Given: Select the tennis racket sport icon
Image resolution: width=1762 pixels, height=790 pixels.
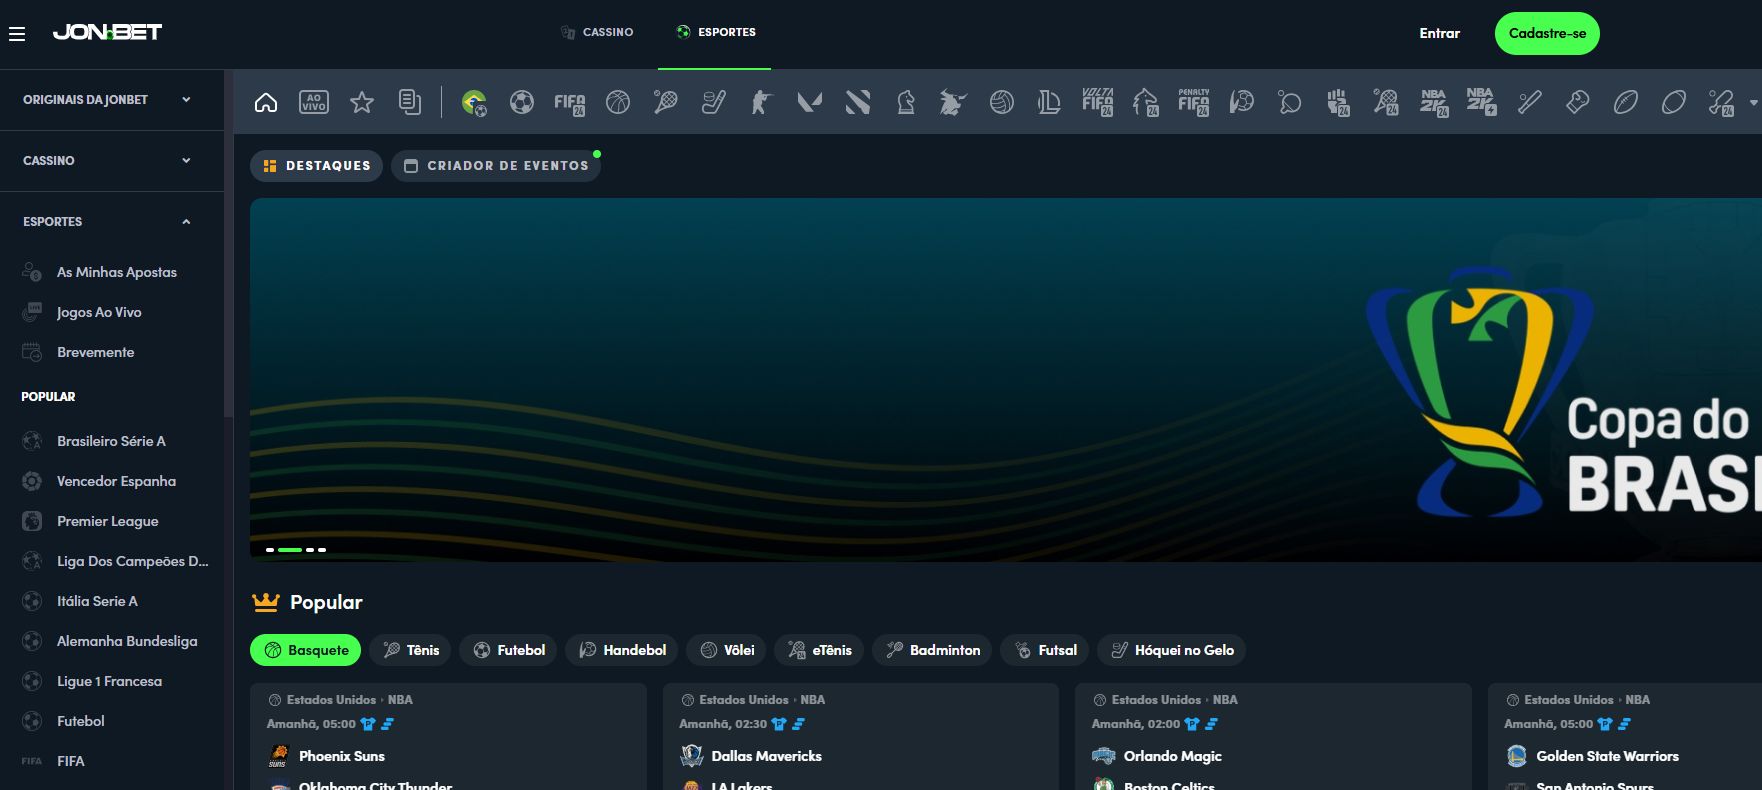Looking at the screenshot, I should coord(666,102).
